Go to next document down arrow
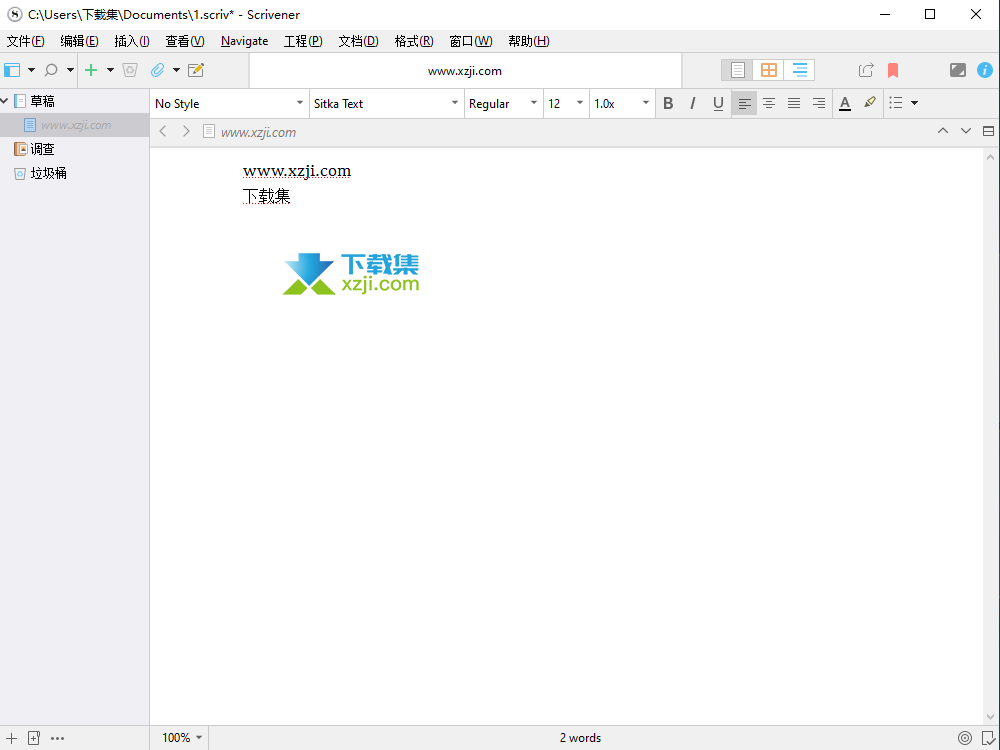 tap(966, 131)
